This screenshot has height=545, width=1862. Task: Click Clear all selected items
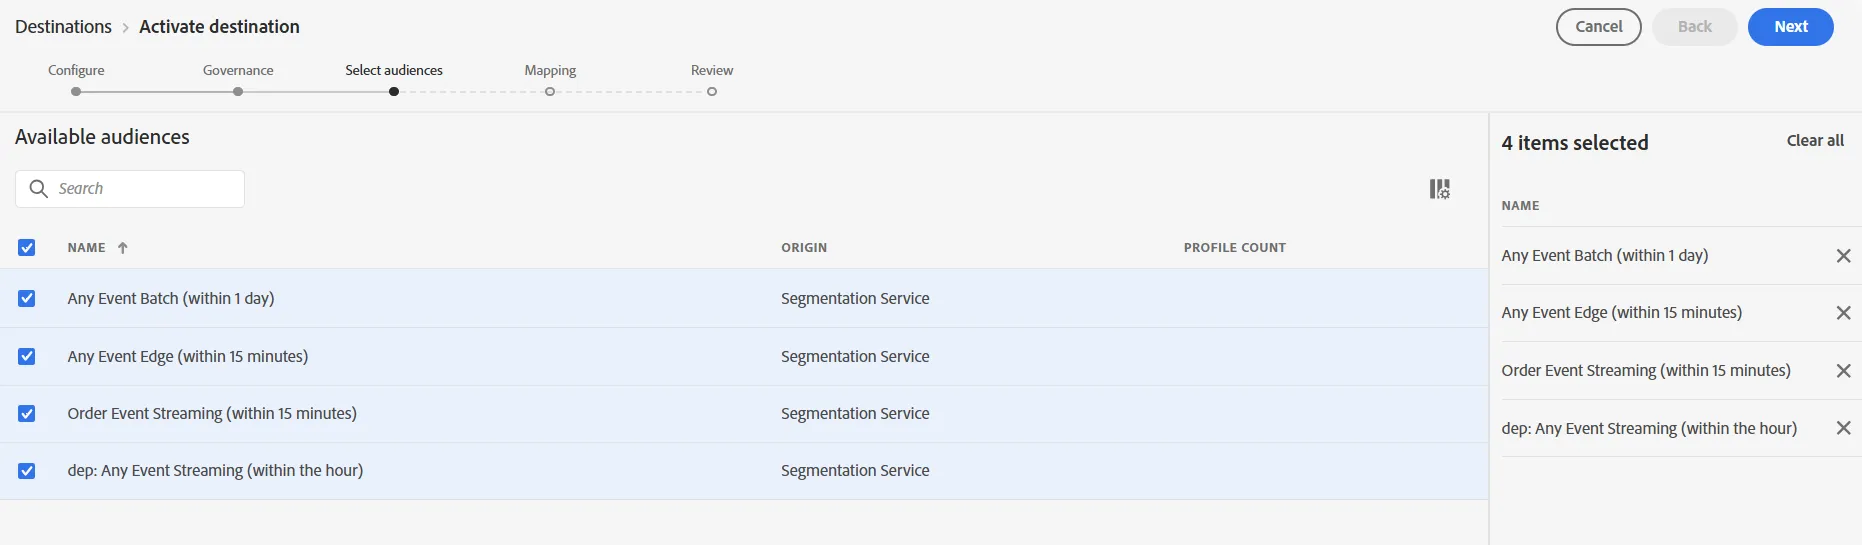[1815, 141]
